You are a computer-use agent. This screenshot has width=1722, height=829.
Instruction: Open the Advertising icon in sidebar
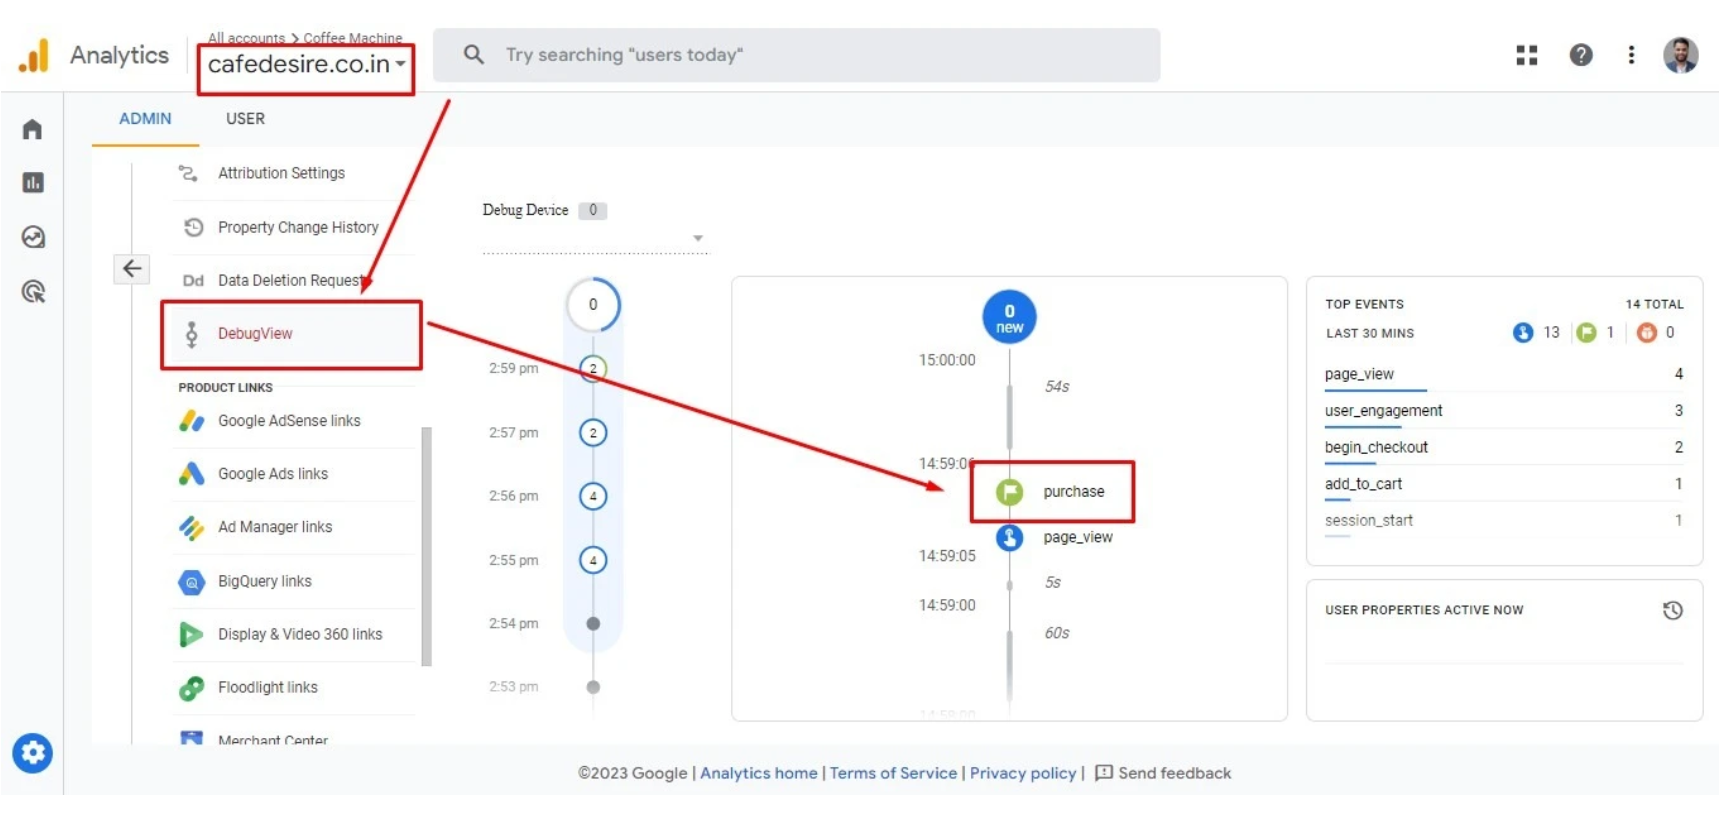pyautogui.click(x=32, y=292)
